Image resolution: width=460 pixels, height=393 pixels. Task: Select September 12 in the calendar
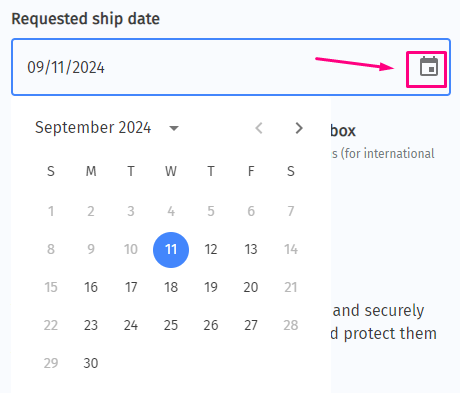(x=211, y=249)
